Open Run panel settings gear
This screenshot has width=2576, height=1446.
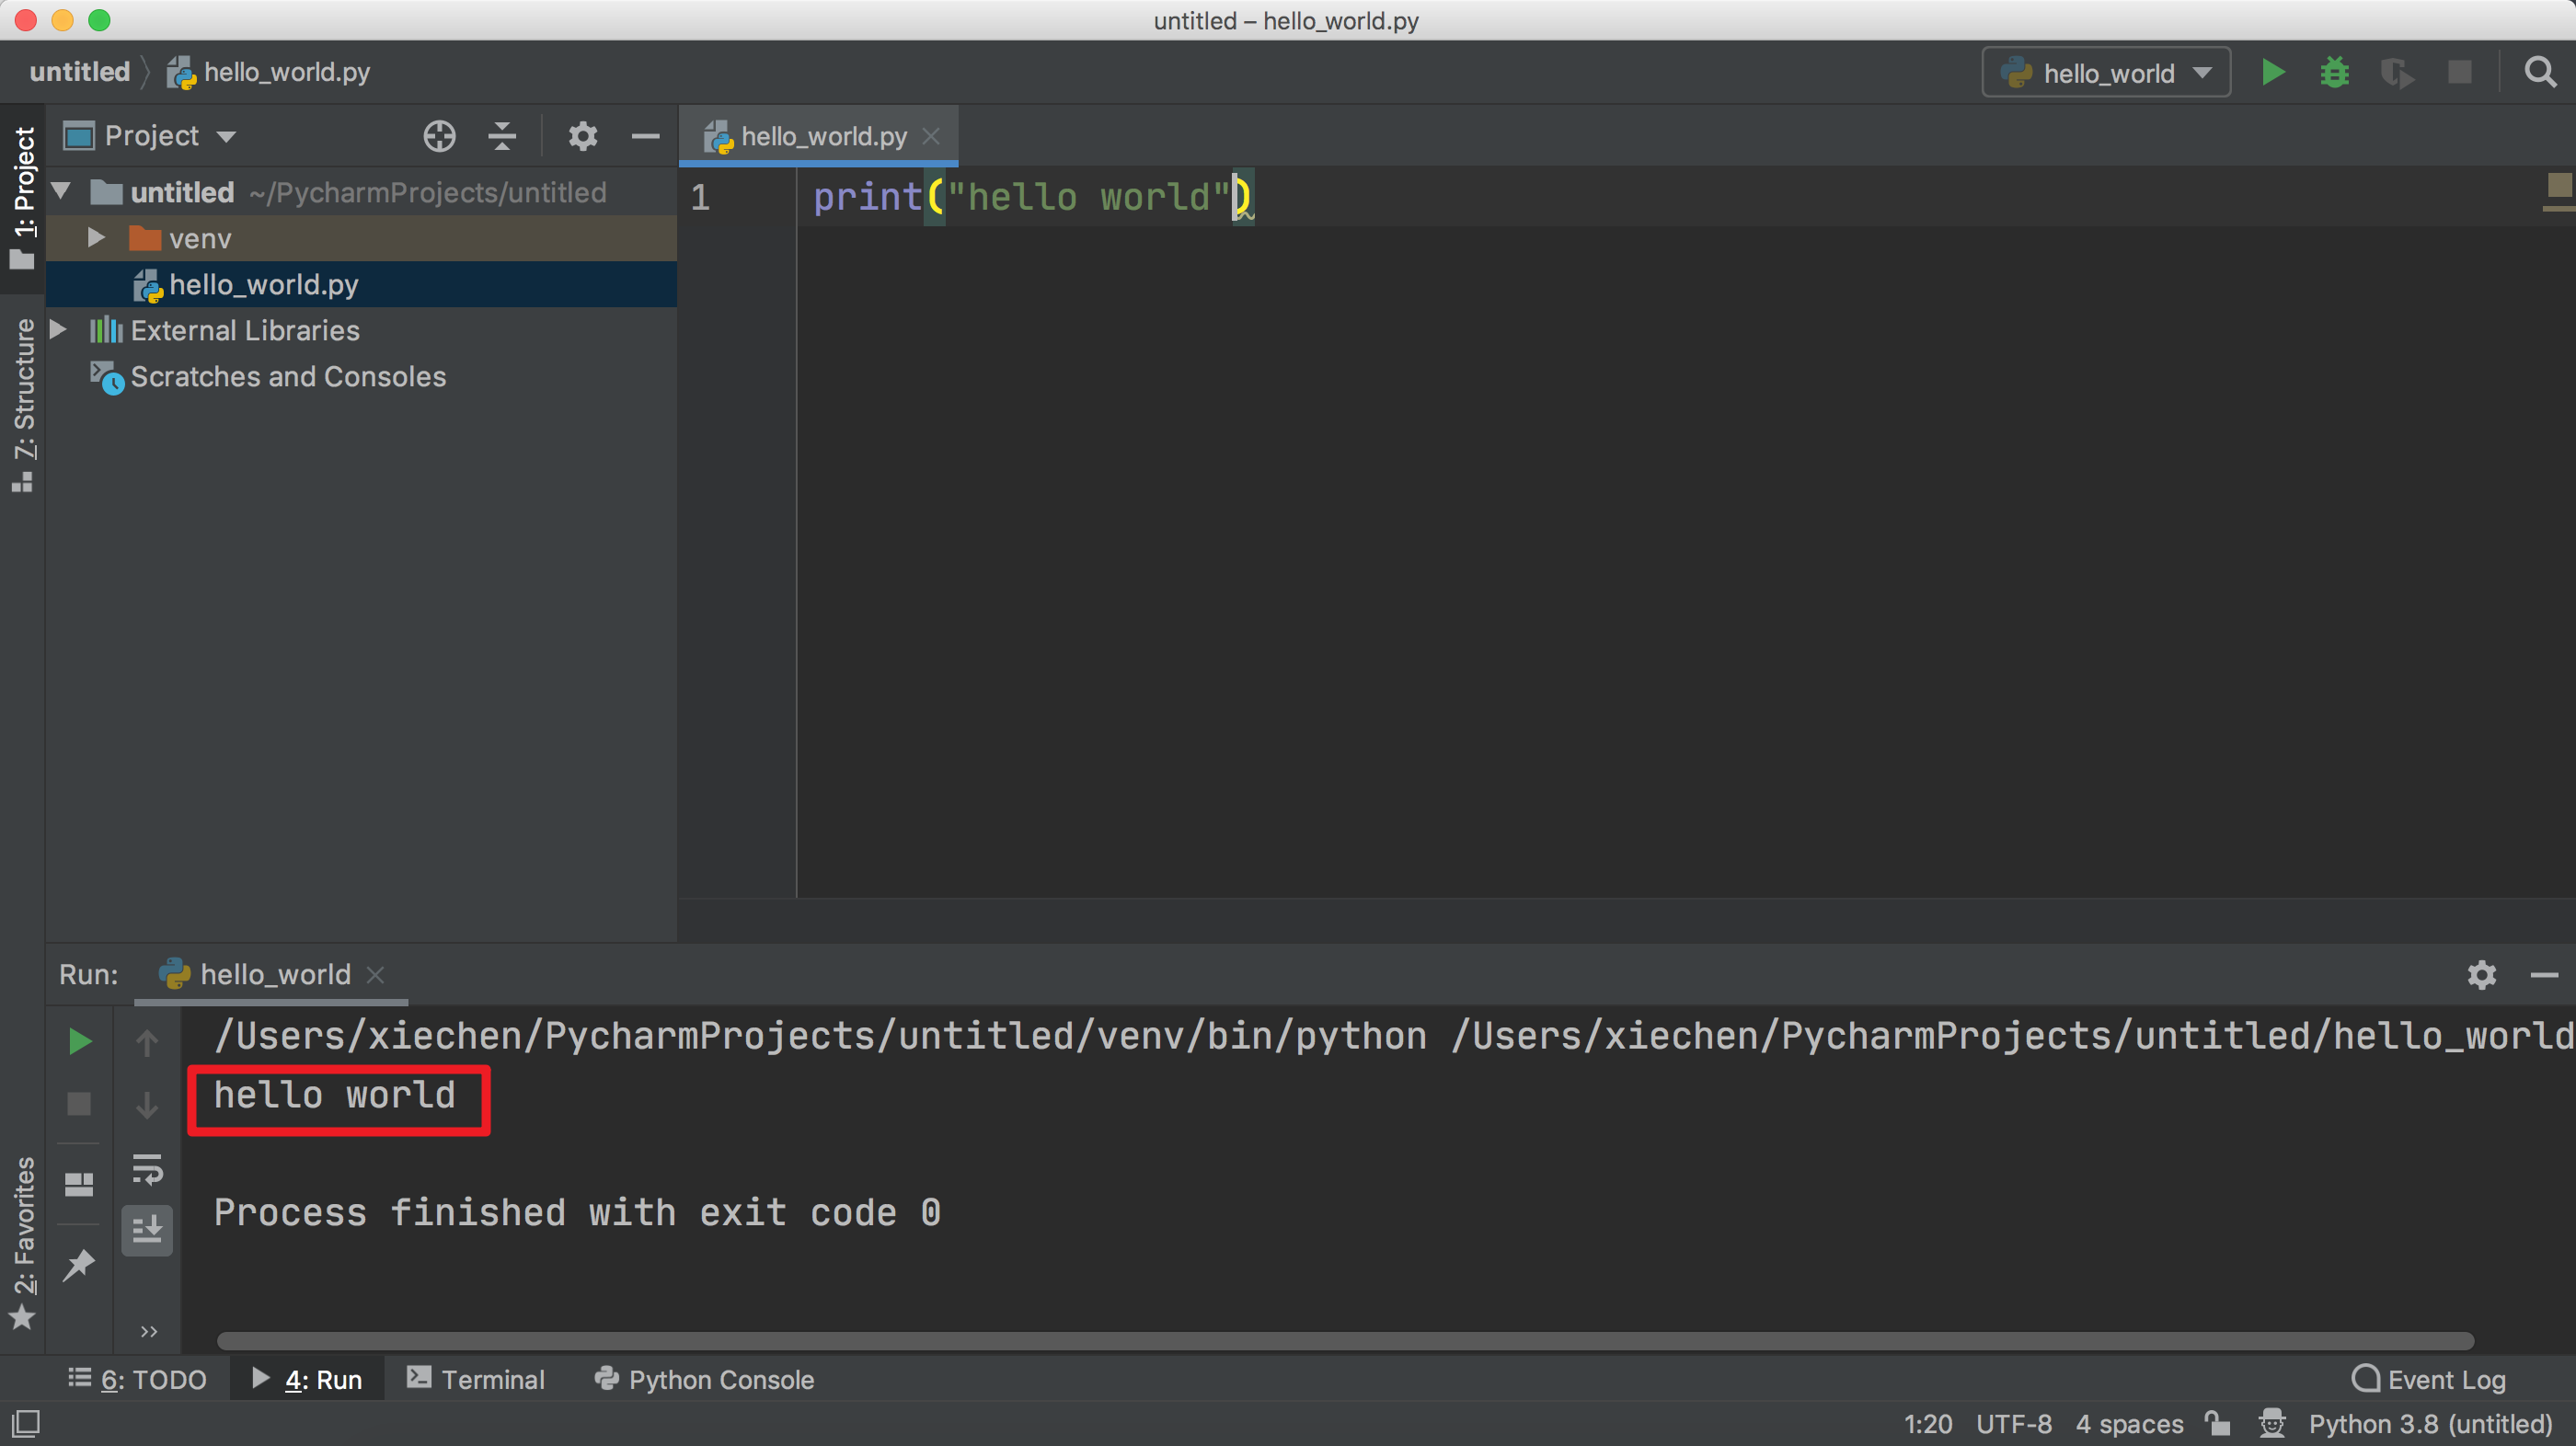tap(2481, 975)
